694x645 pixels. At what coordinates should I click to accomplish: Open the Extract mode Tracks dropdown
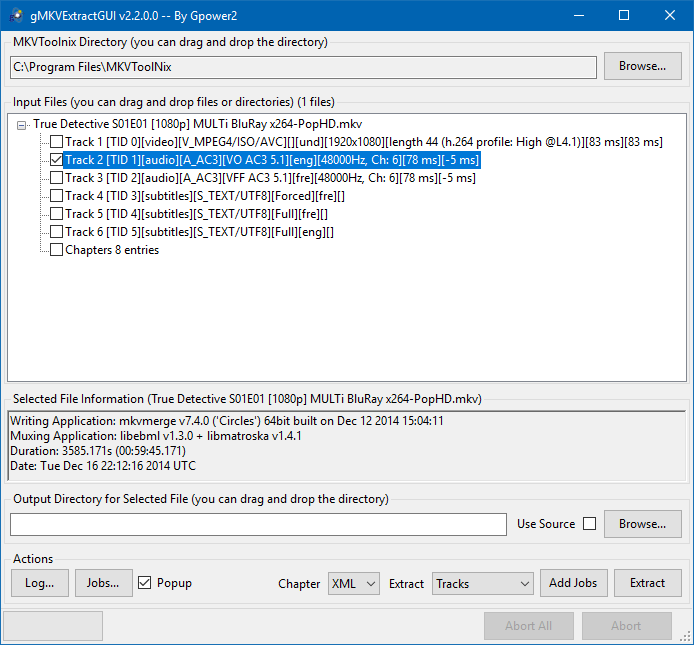(x=483, y=583)
